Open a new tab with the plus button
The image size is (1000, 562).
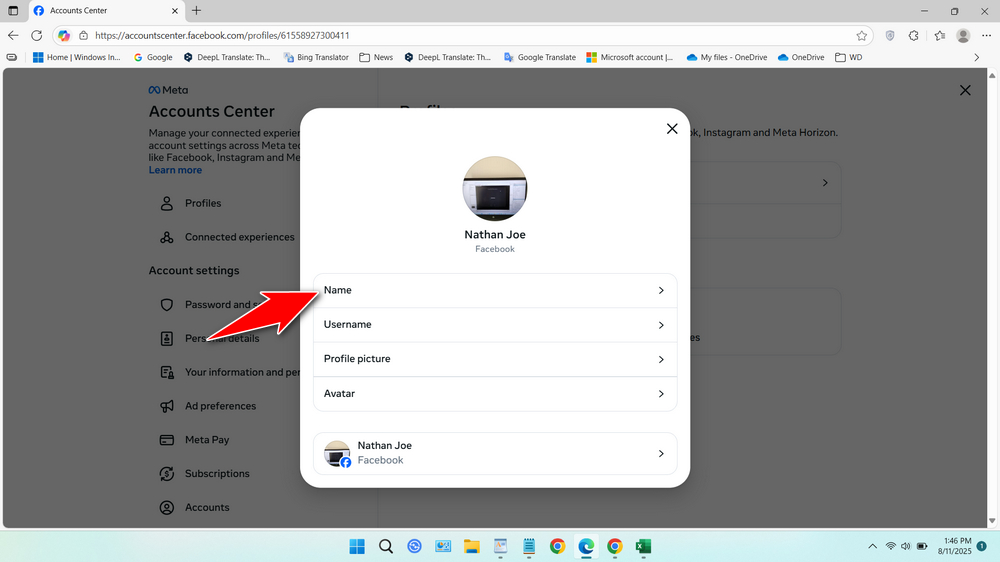[x=196, y=11]
